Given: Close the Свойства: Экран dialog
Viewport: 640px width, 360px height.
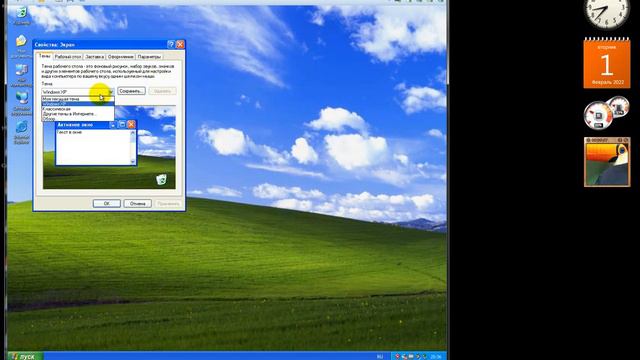Looking at the screenshot, I should click(x=180, y=44).
